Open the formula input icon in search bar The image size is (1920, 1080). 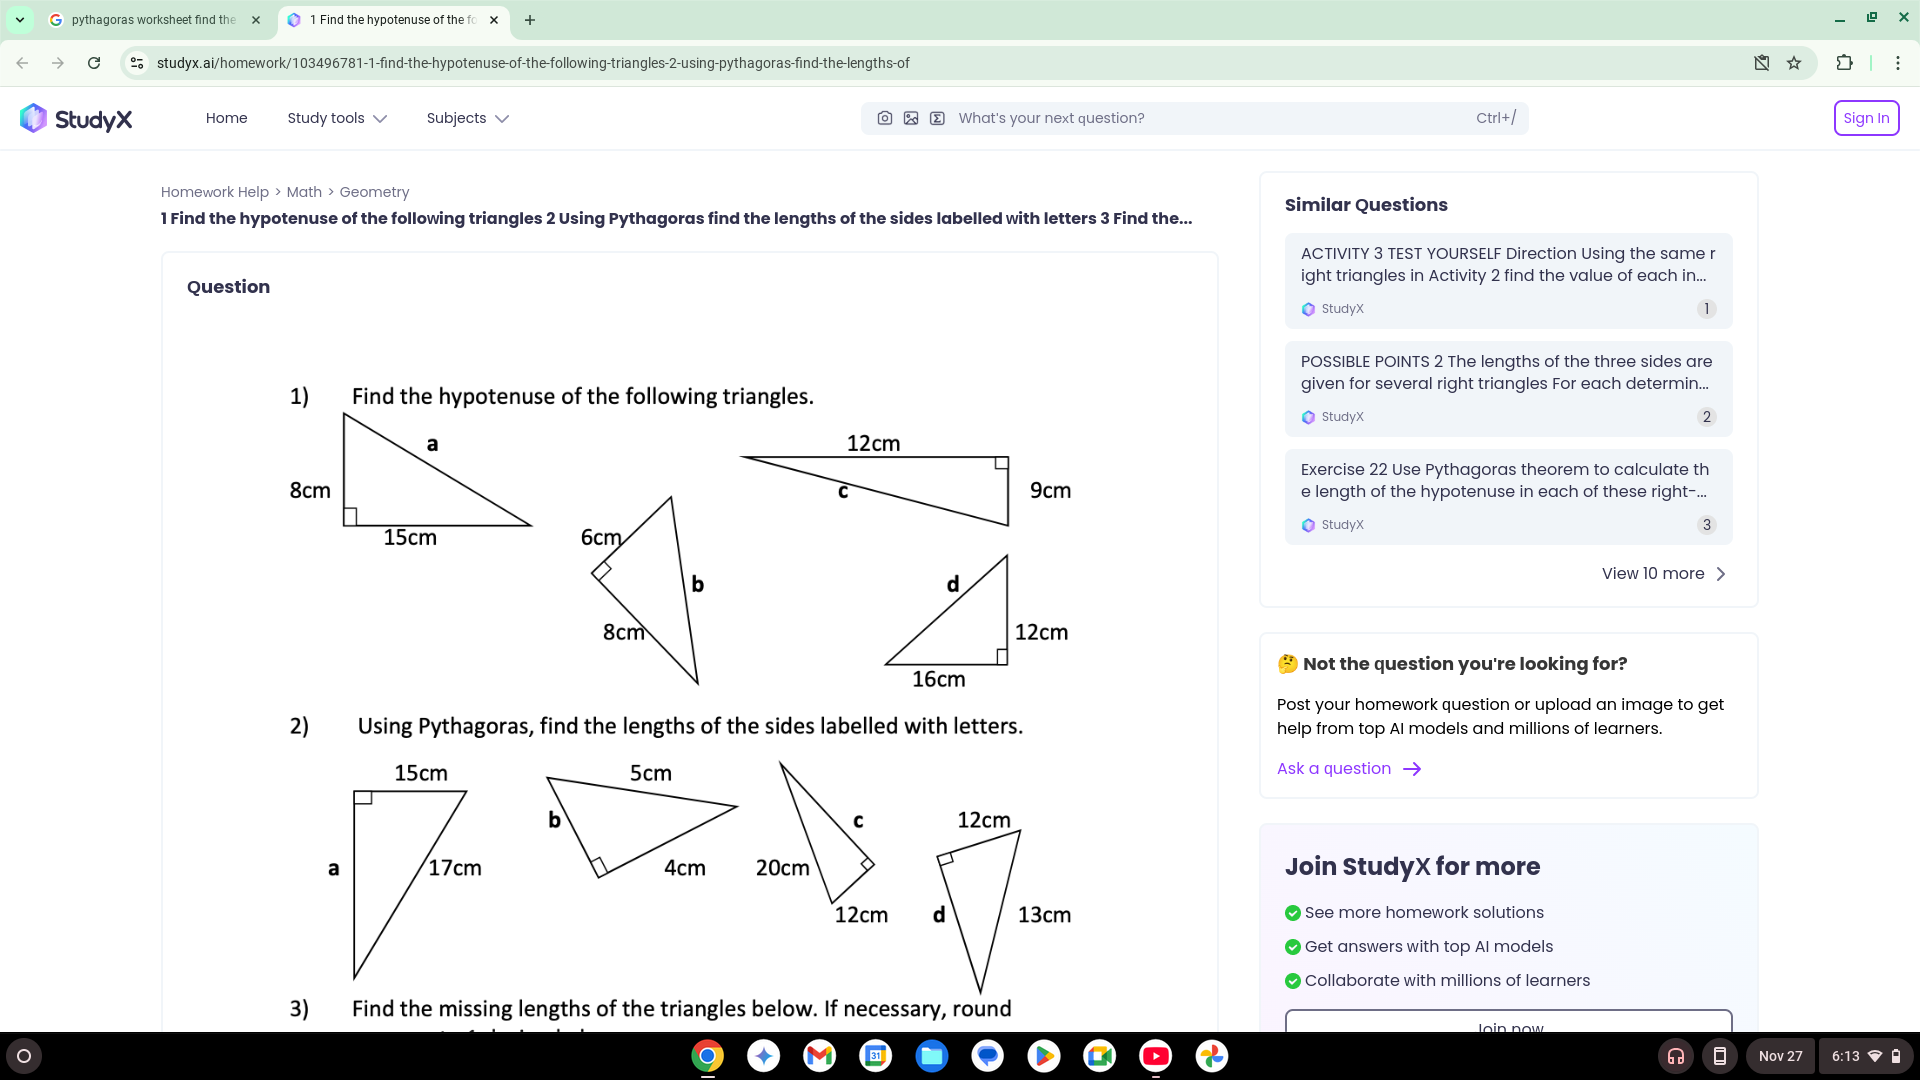click(937, 118)
